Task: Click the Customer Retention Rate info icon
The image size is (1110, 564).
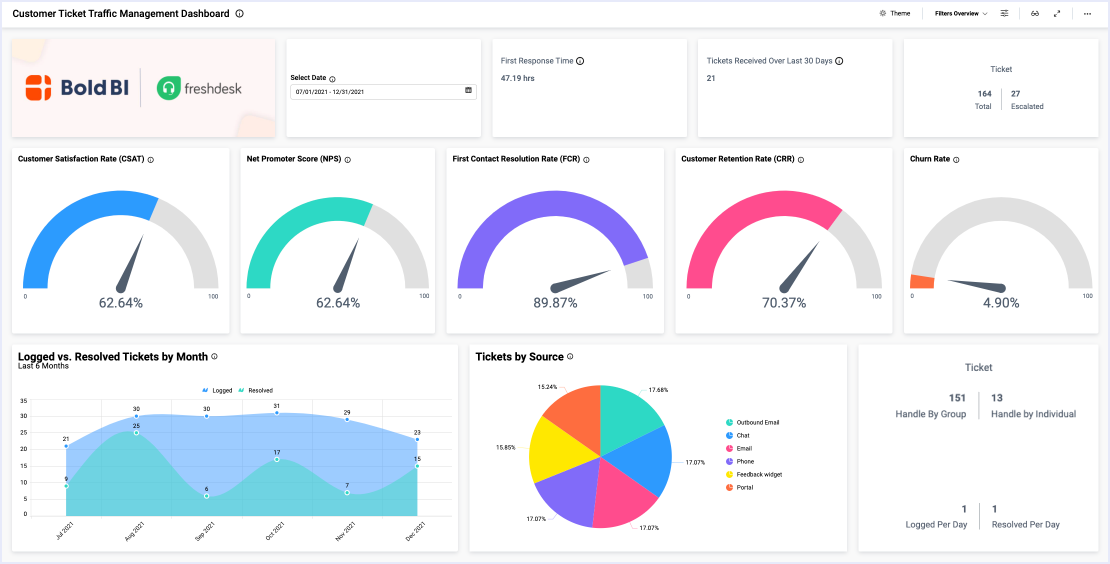Action: (801, 160)
